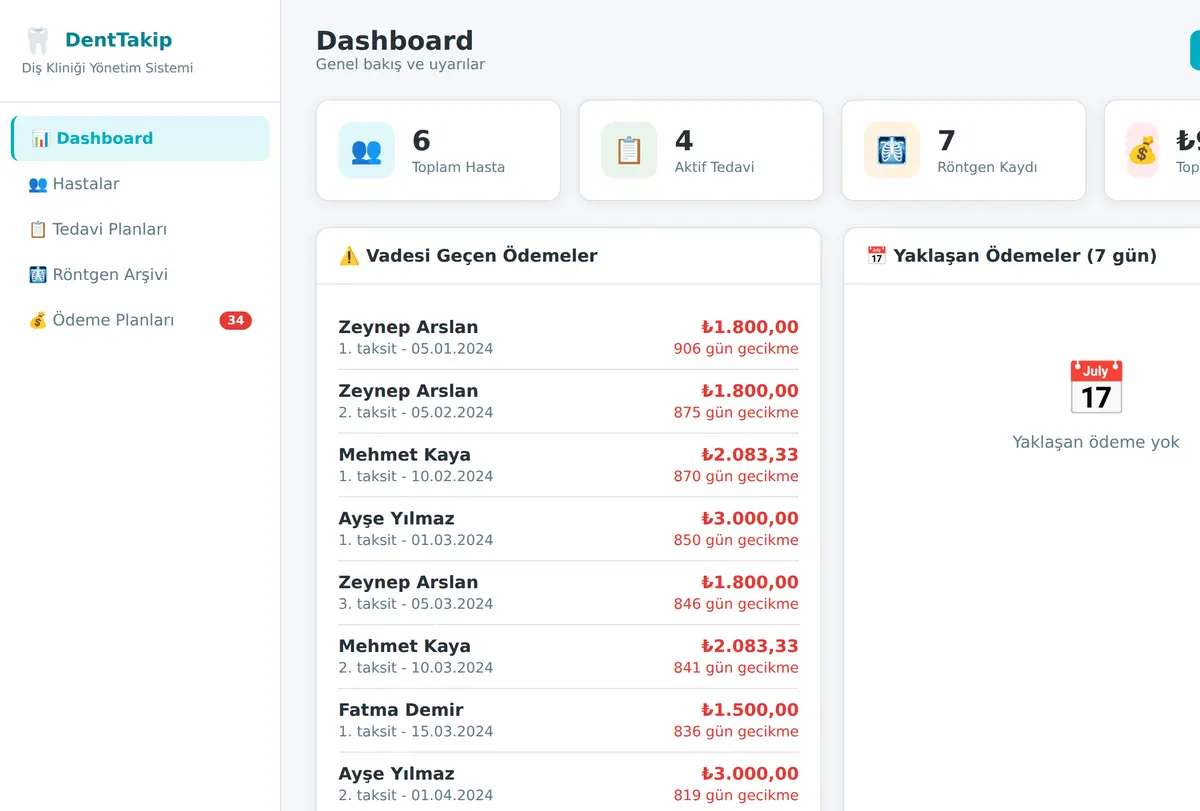Click the Fatma Demir patient name
1200x811 pixels.
point(401,710)
